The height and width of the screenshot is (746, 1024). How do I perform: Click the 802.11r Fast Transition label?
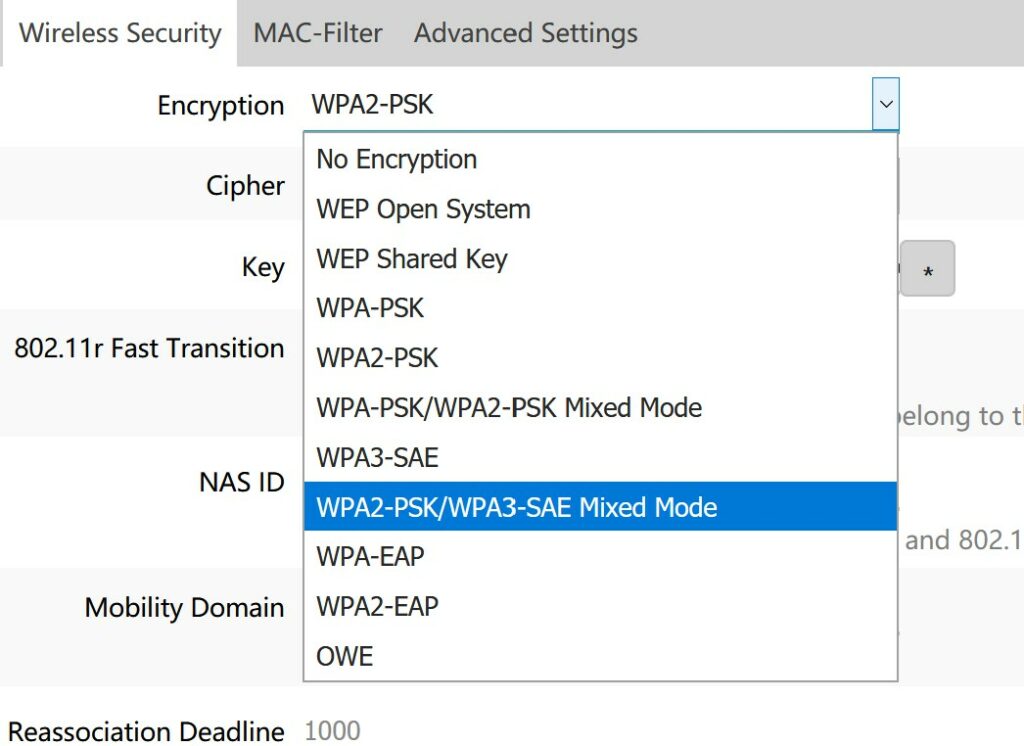(x=149, y=348)
